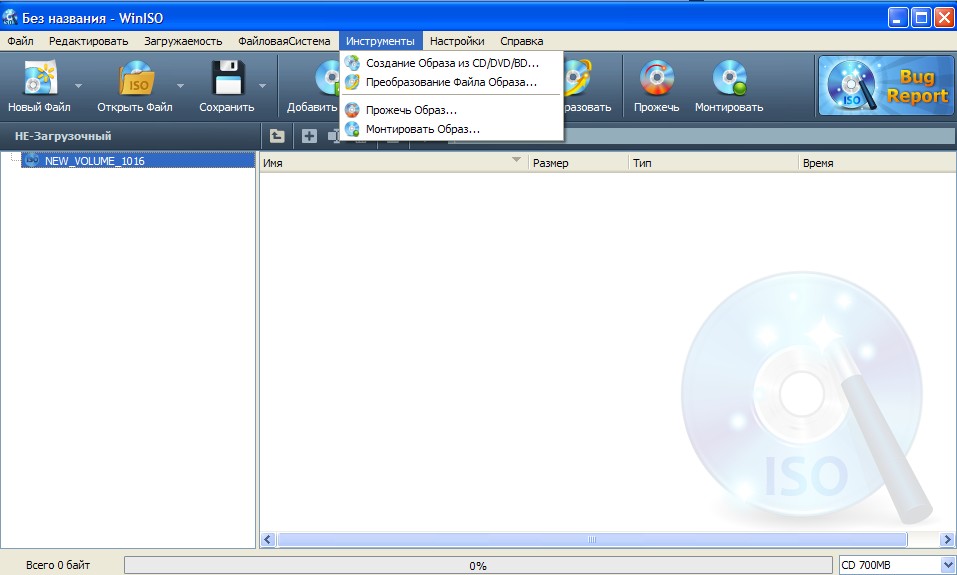957x575 pixels.
Task: Expand the arrow next to Открыть Файл
Action: (180, 85)
